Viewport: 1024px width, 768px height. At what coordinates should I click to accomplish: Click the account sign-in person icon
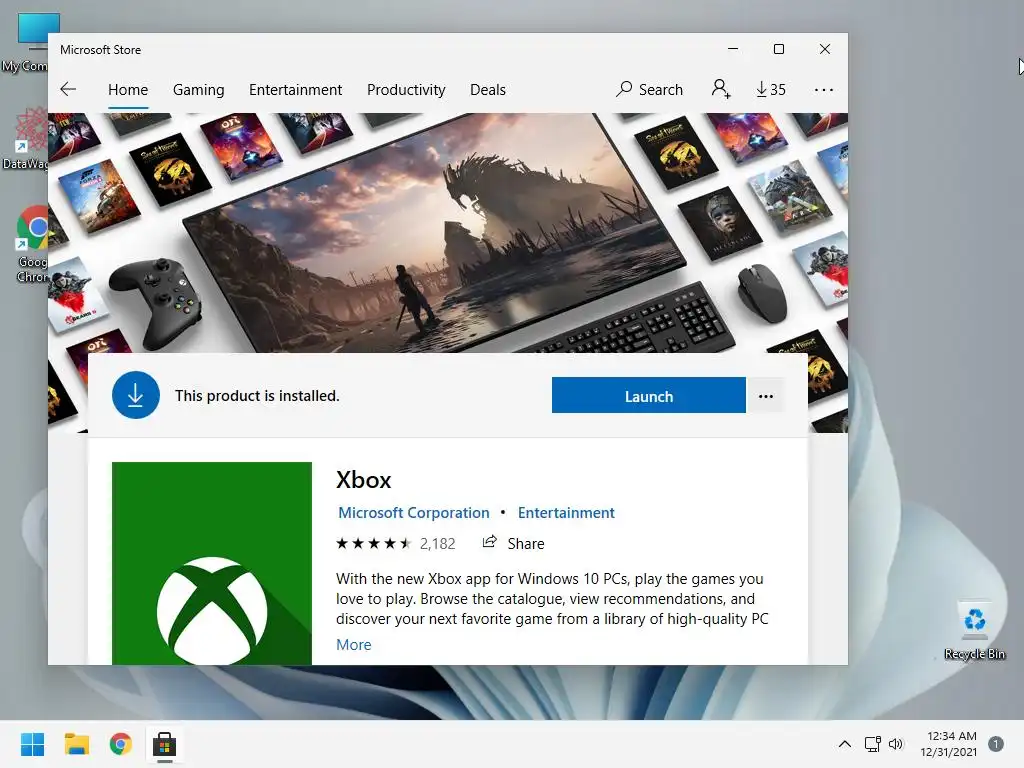tap(721, 89)
